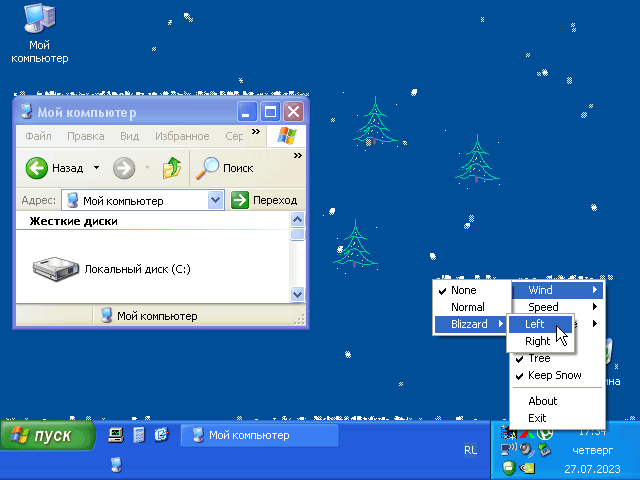This screenshot has height=480, width=640.
Task: Open My Computer icon on lower taskbar row
Action: pos(116,464)
